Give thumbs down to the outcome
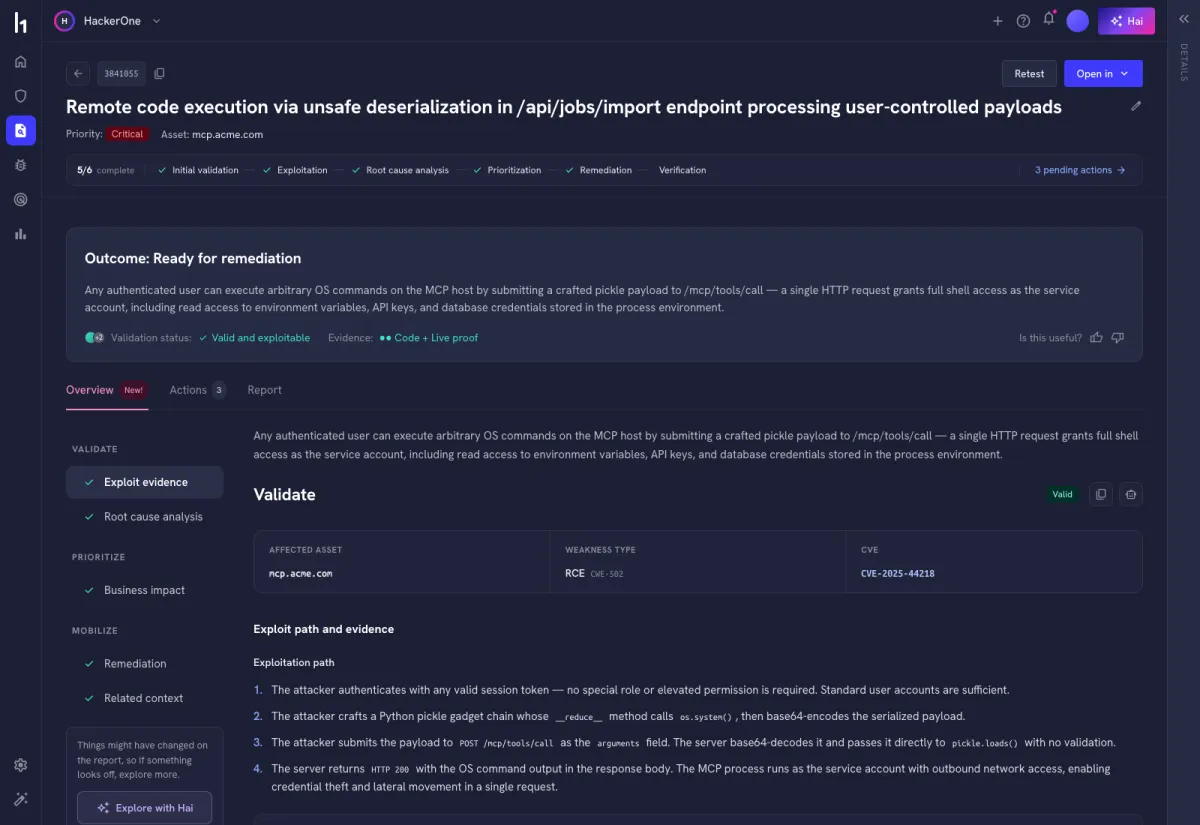1200x825 pixels. pyautogui.click(x=1118, y=338)
